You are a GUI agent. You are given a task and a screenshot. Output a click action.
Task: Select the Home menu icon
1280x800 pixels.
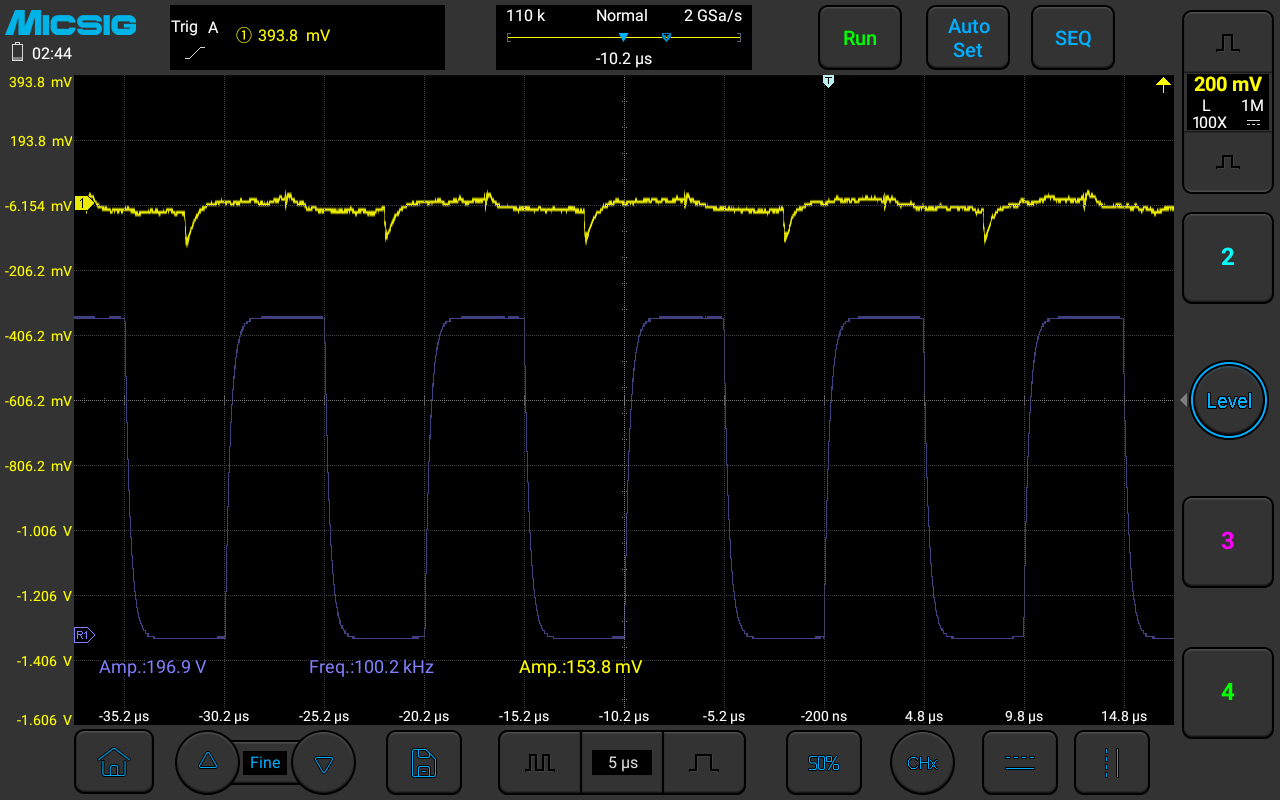point(114,762)
